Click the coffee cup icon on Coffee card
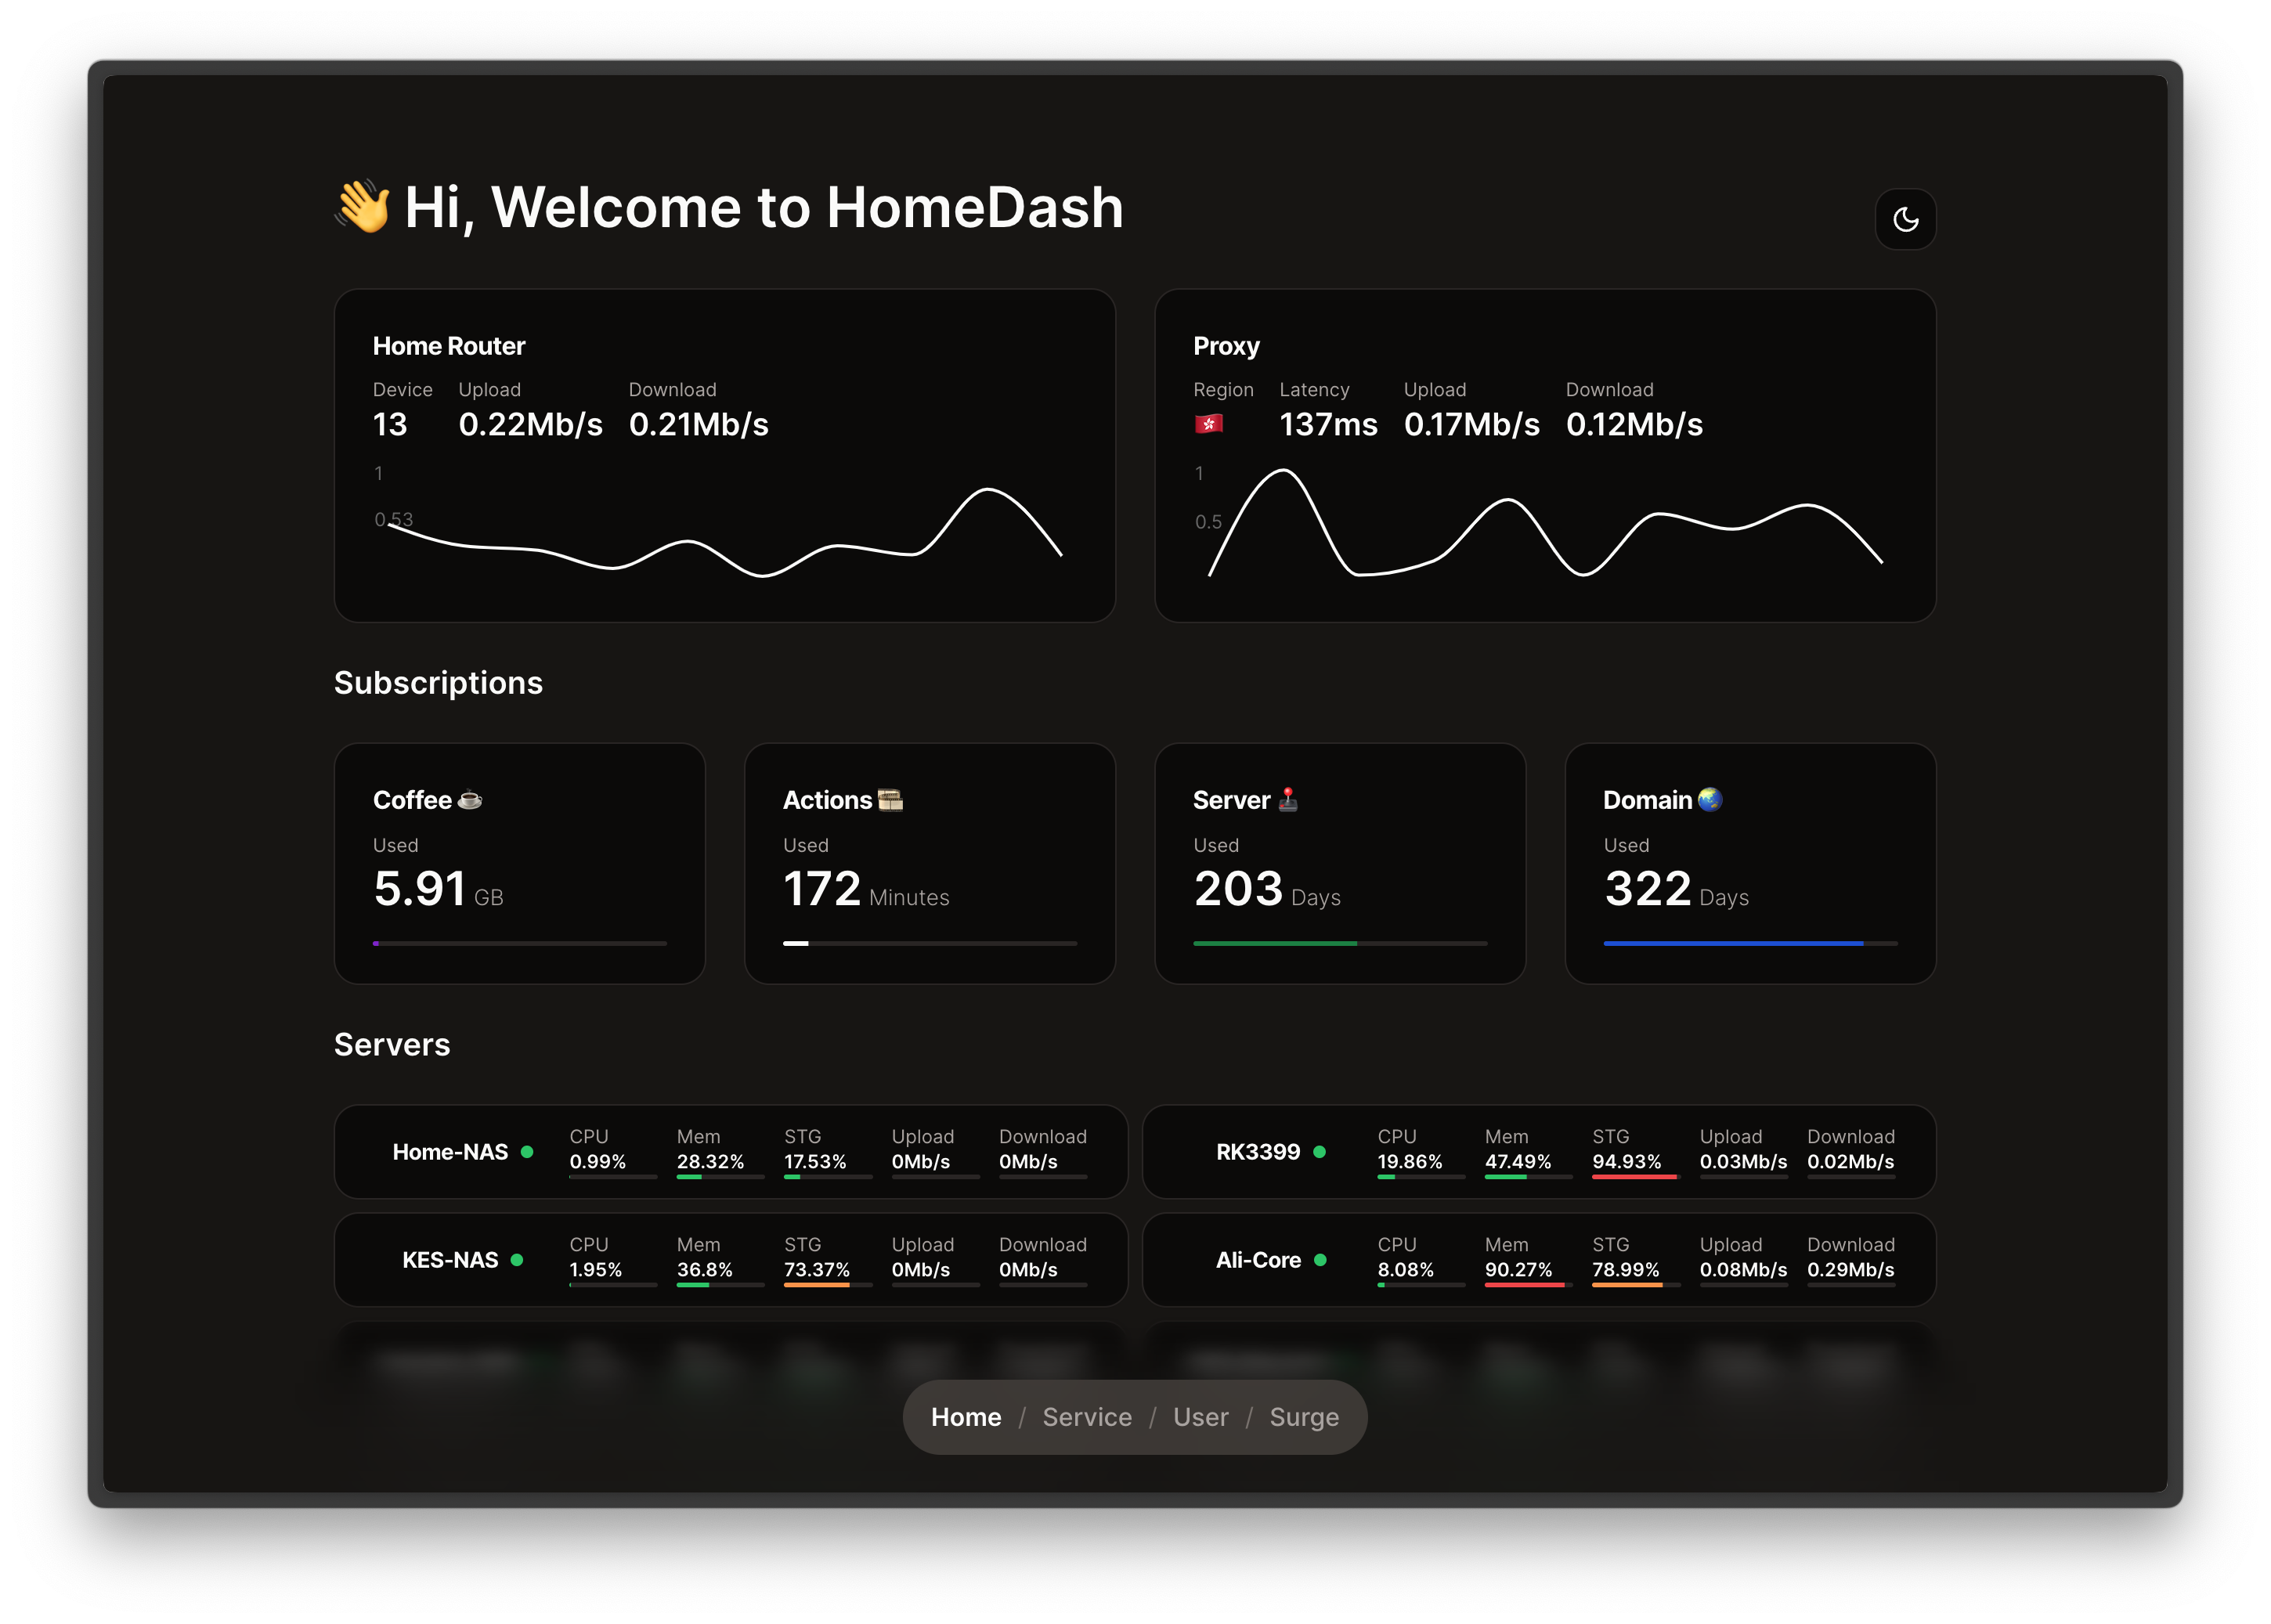 (x=470, y=800)
